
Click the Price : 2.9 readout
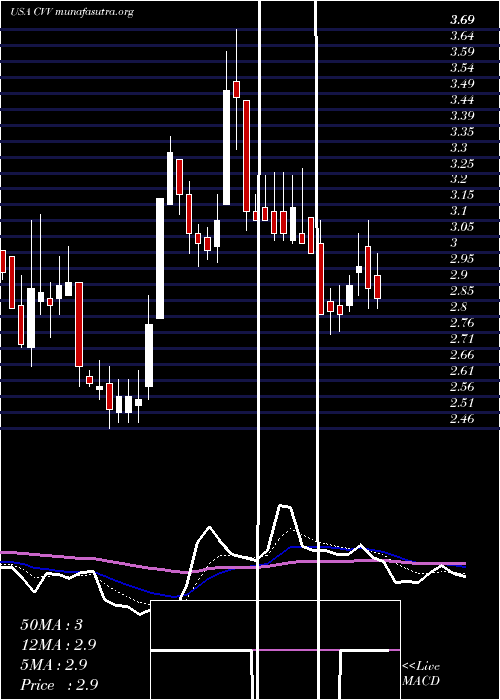click(59, 685)
